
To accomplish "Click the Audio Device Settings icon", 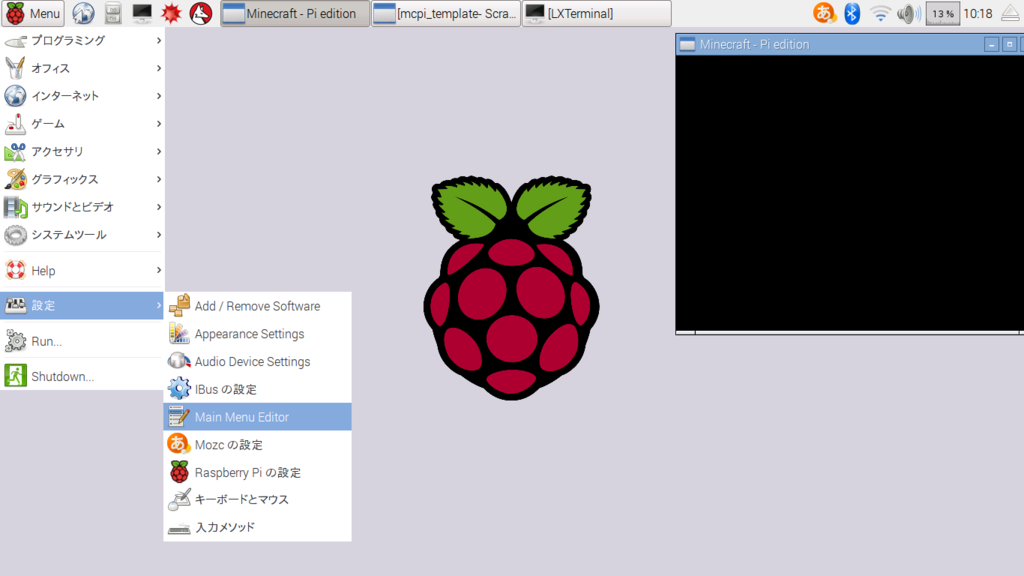I will (179, 361).
